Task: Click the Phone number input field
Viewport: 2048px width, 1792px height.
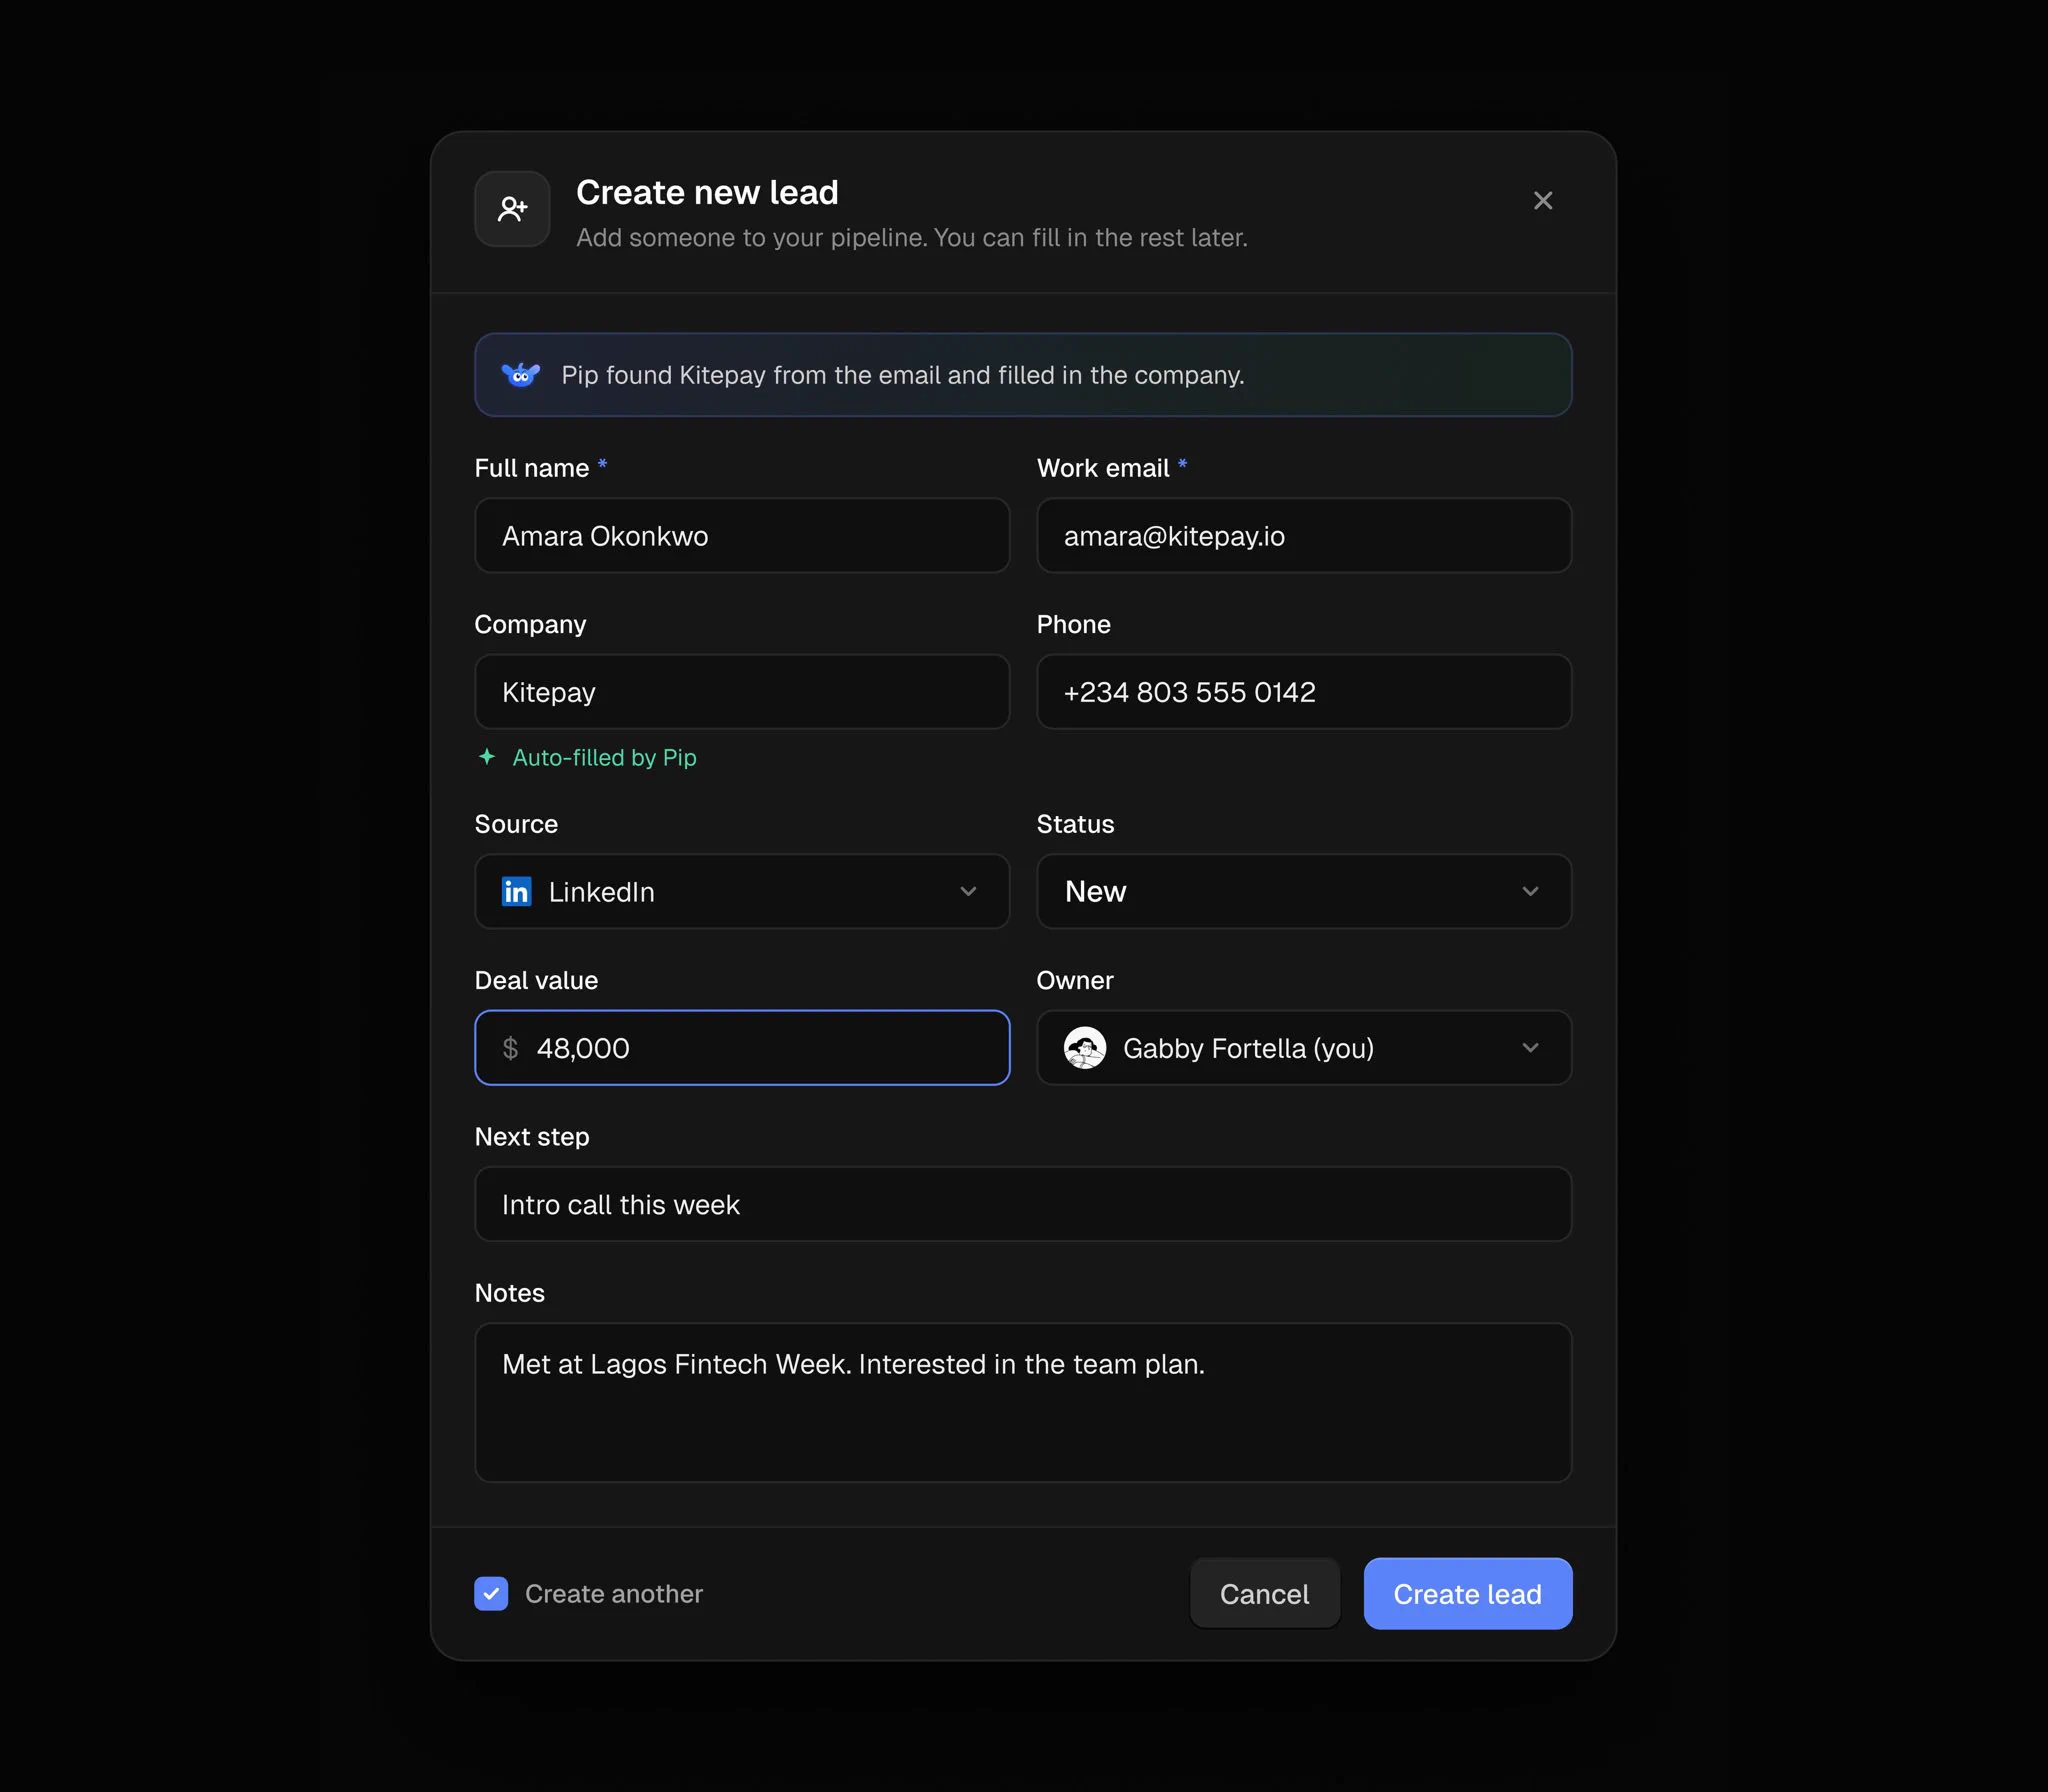Action: point(1304,692)
